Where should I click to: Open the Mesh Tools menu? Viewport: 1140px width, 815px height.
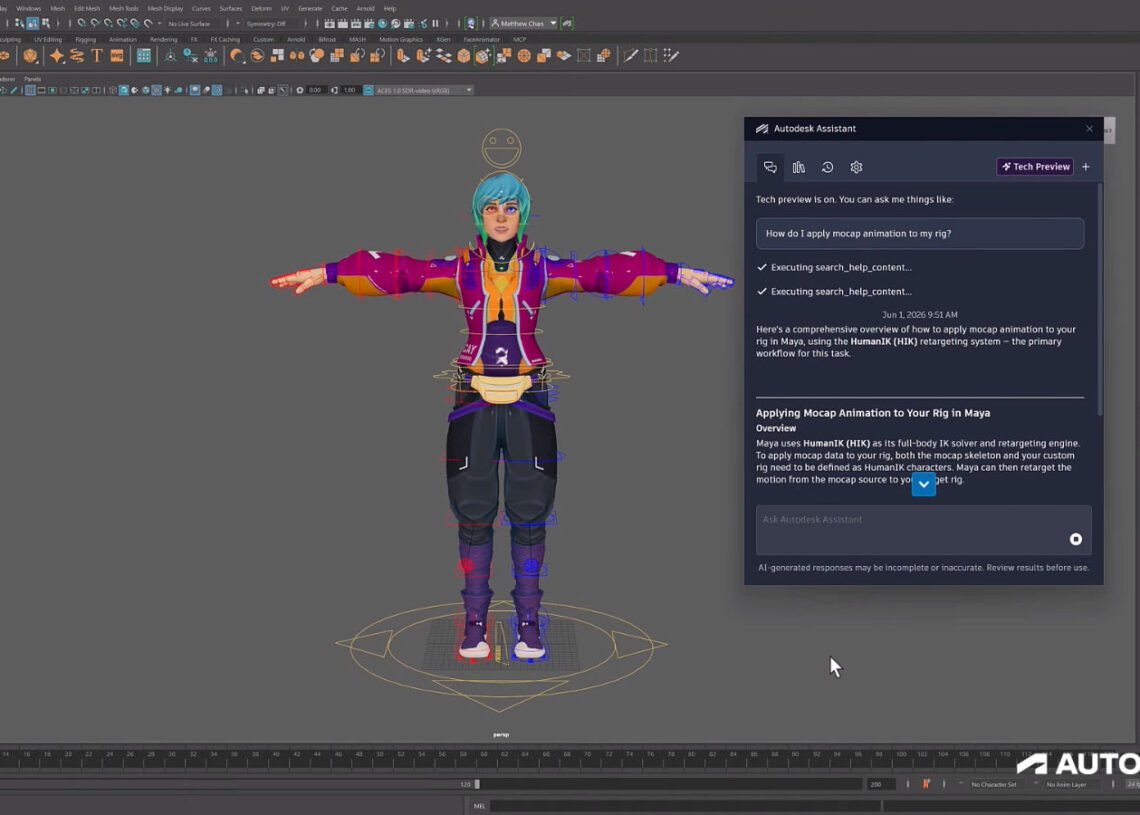coord(124,9)
